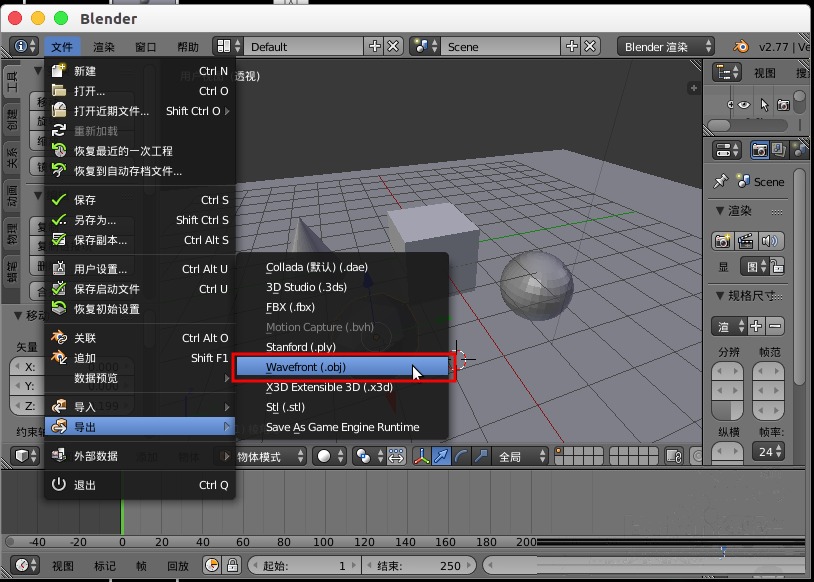Enable rotate manipulator arc icon

(460, 457)
